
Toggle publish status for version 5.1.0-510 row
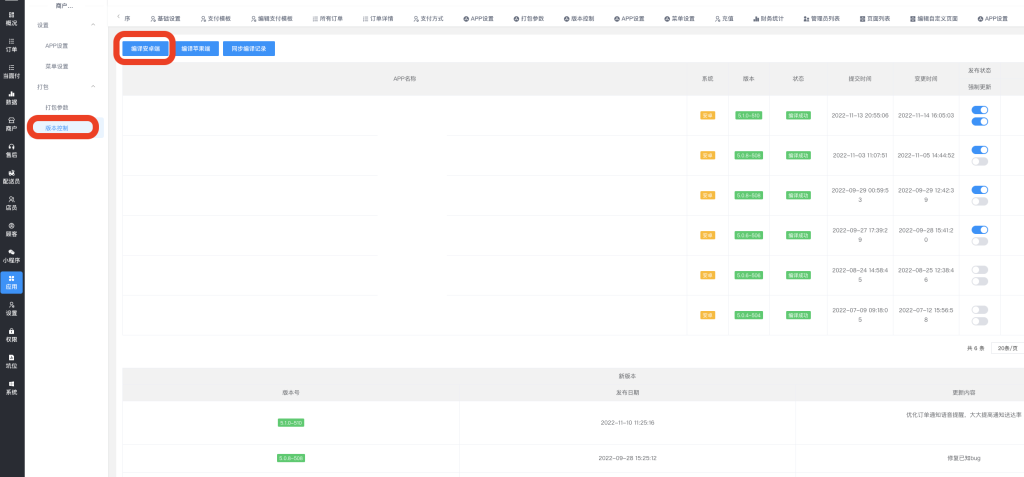click(979, 110)
